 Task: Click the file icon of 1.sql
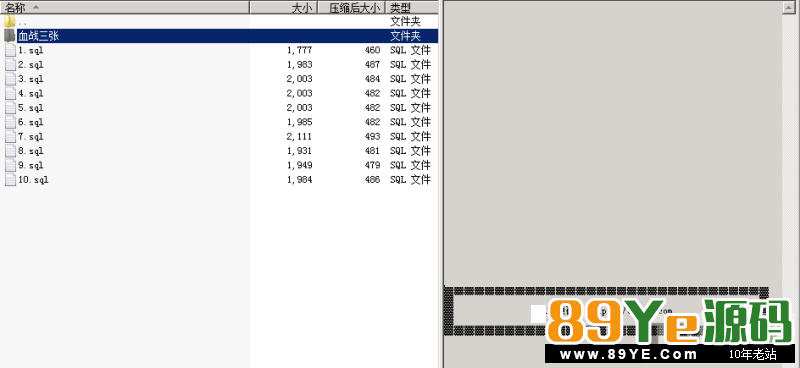[10, 50]
